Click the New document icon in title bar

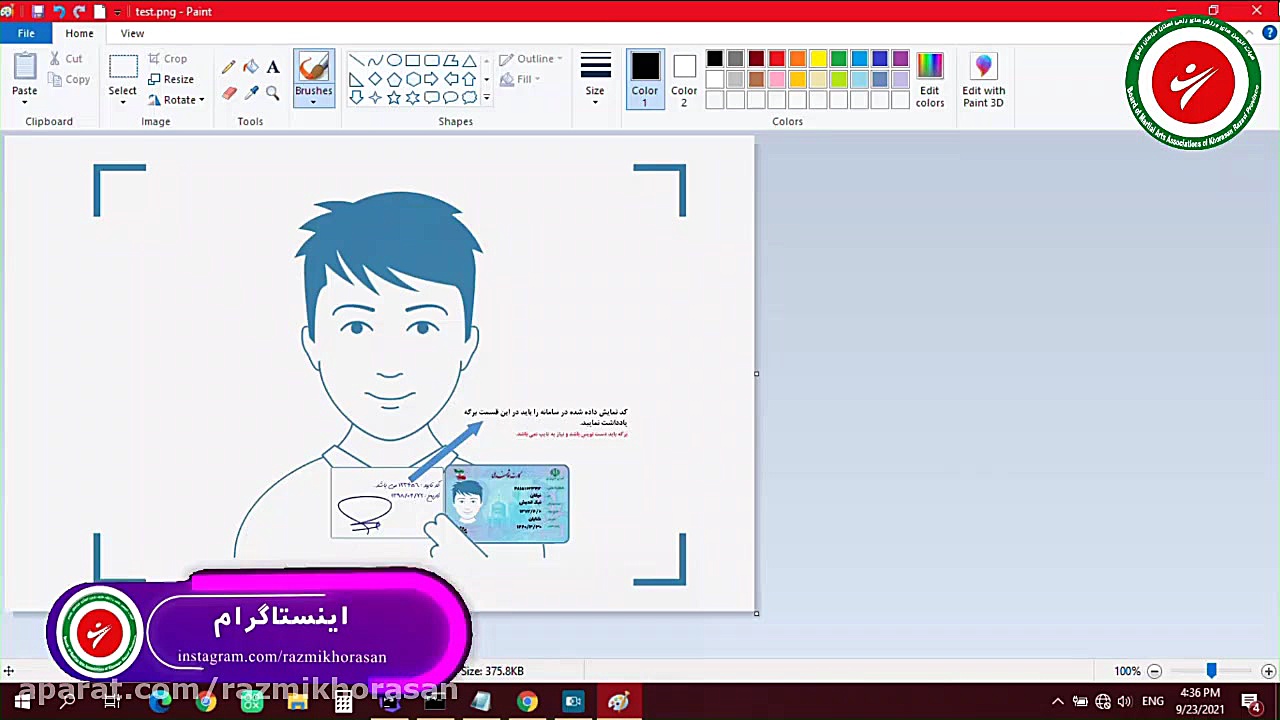click(100, 11)
